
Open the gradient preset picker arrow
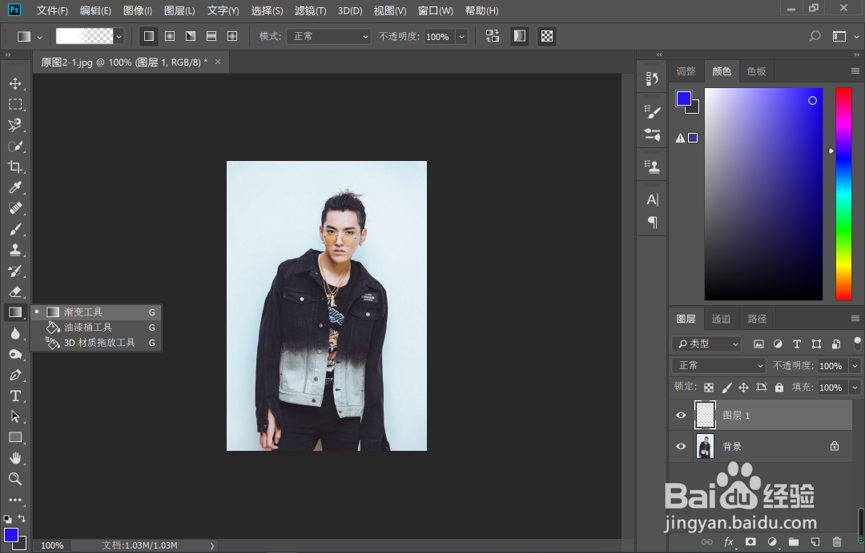119,36
